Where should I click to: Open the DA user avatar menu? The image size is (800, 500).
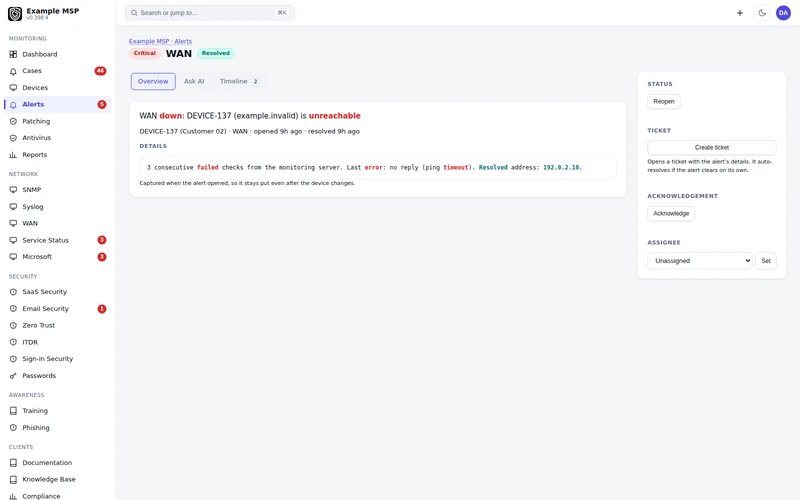[x=783, y=13]
